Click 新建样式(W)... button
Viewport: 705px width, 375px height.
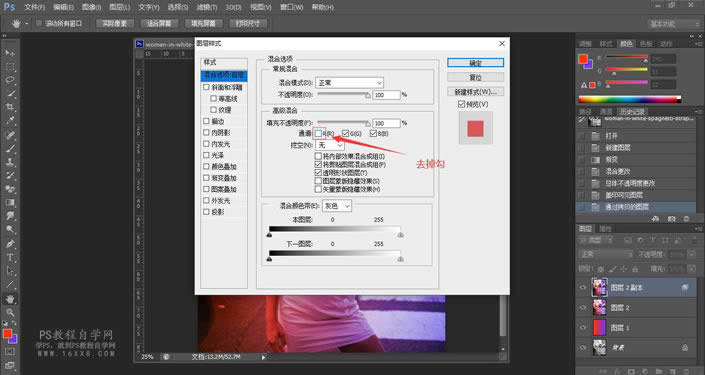[475, 92]
